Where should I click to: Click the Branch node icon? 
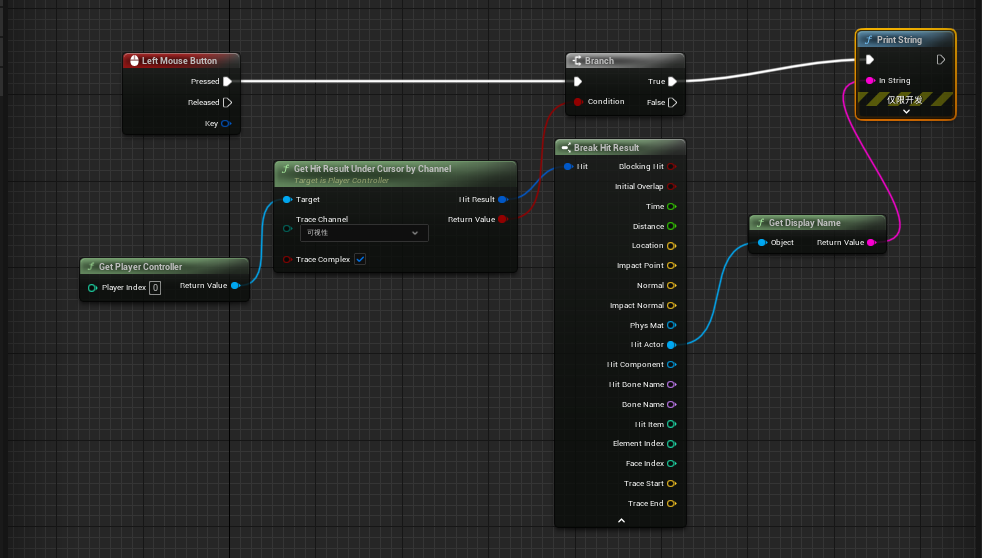click(x=576, y=61)
